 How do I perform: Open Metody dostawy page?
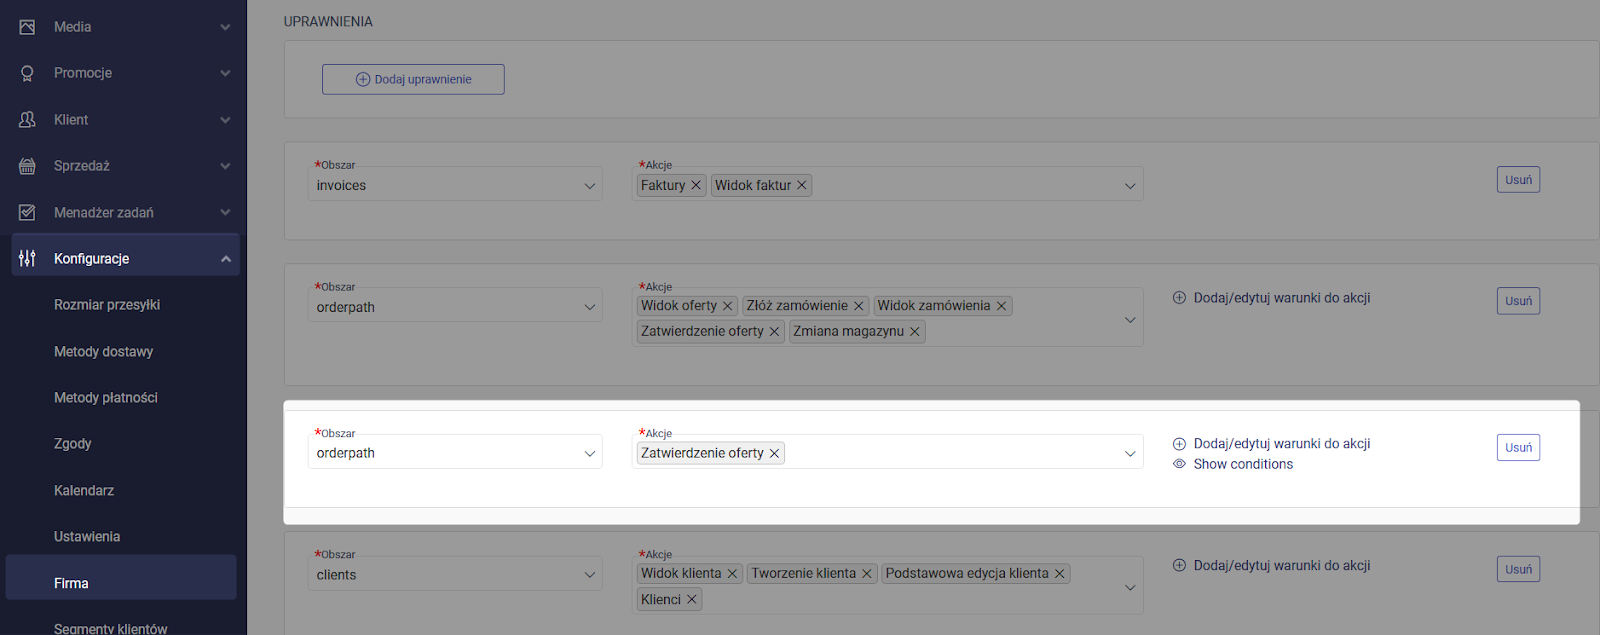pyautogui.click(x=103, y=352)
